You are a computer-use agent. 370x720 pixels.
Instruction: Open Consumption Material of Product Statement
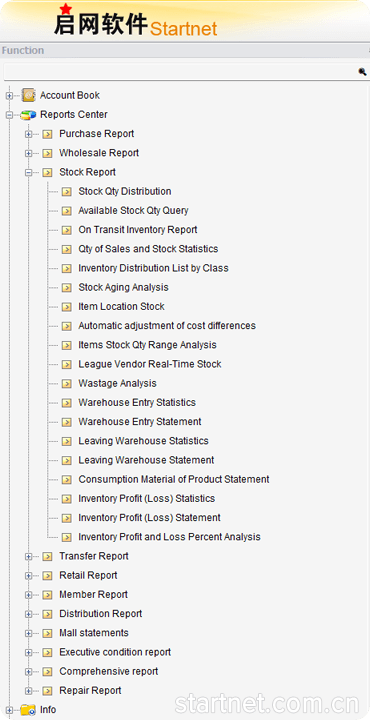click(174, 479)
